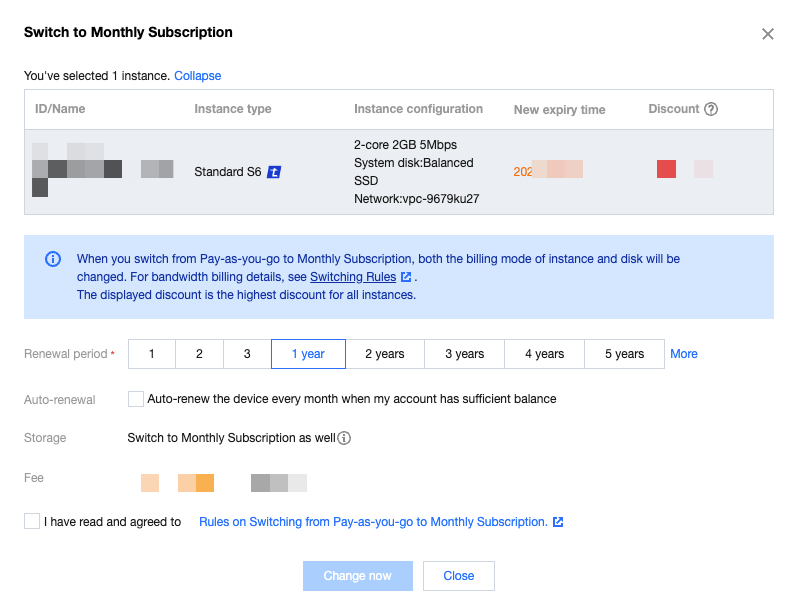Click the external-link icon after the agreement rules
The height and width of the screenshot is (615, 798).
558,522
